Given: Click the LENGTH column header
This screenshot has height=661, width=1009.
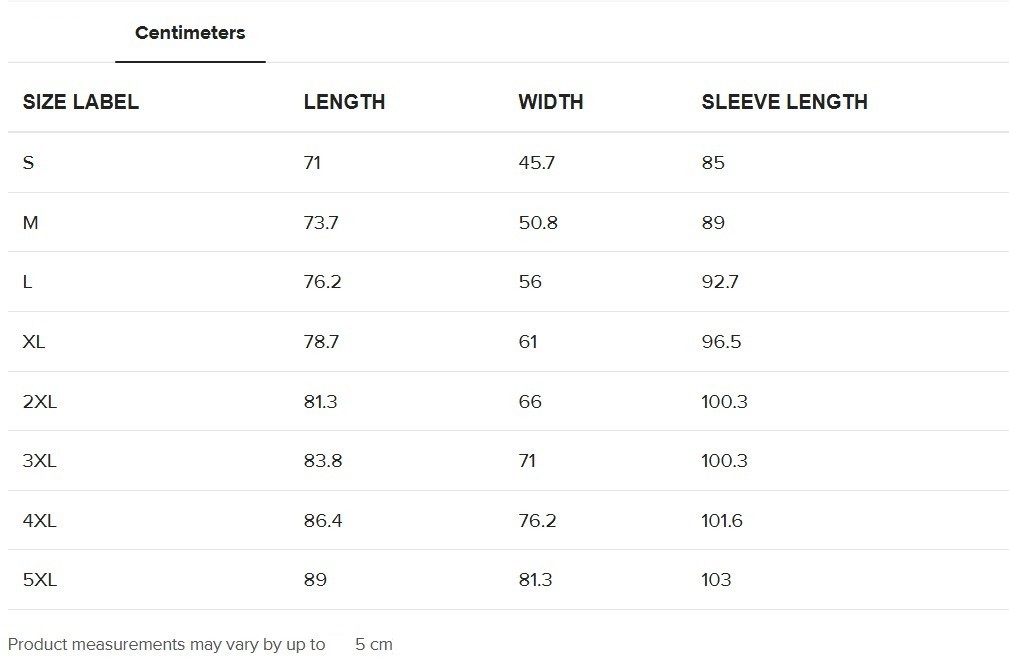Looking at the screenshot, I should click(344, 102).
